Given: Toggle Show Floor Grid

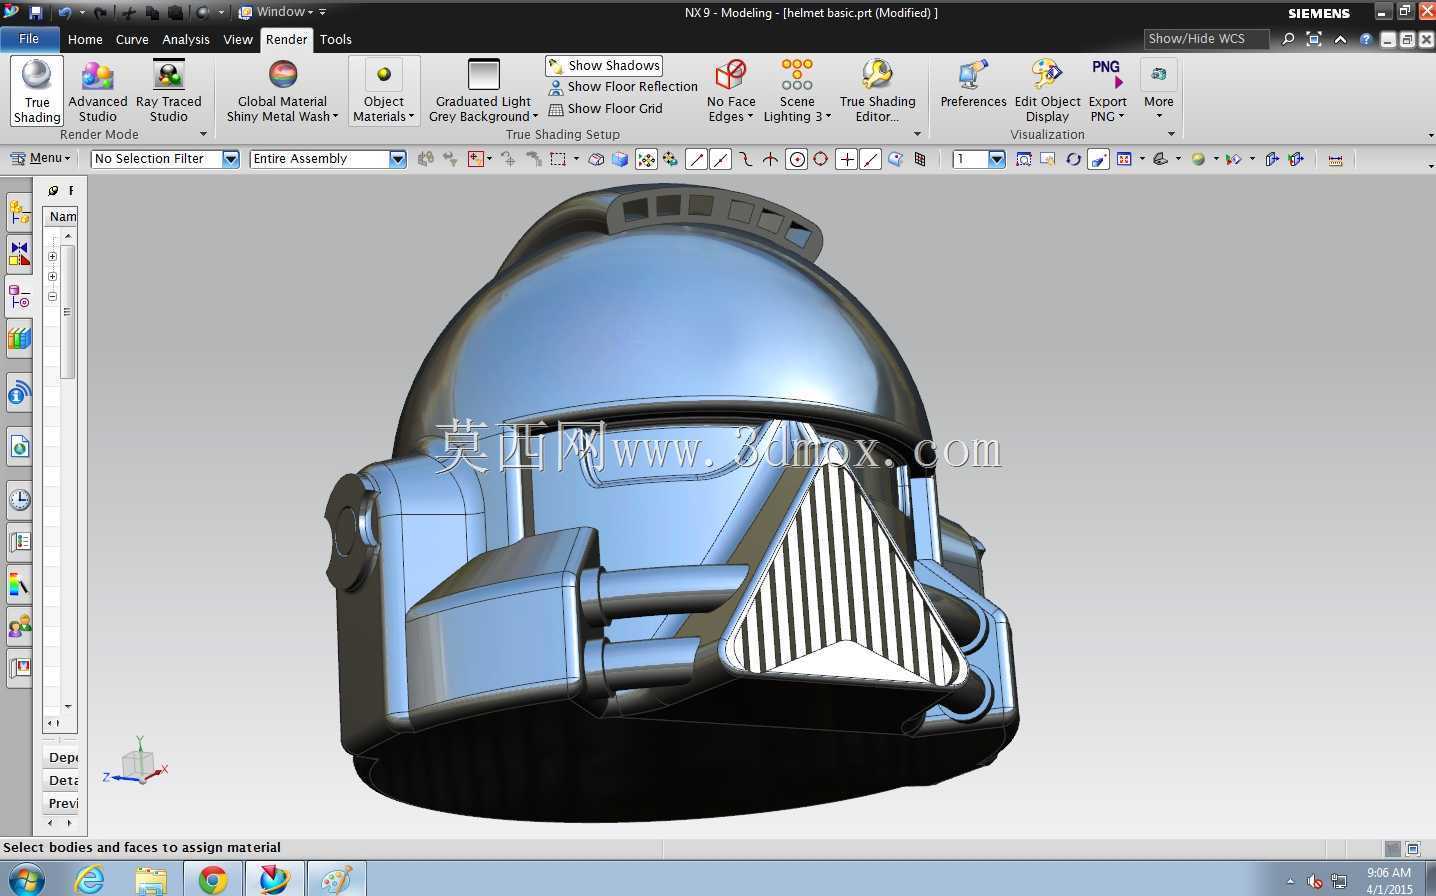Looking at the screenshot, I should click(x=605, y=109).
